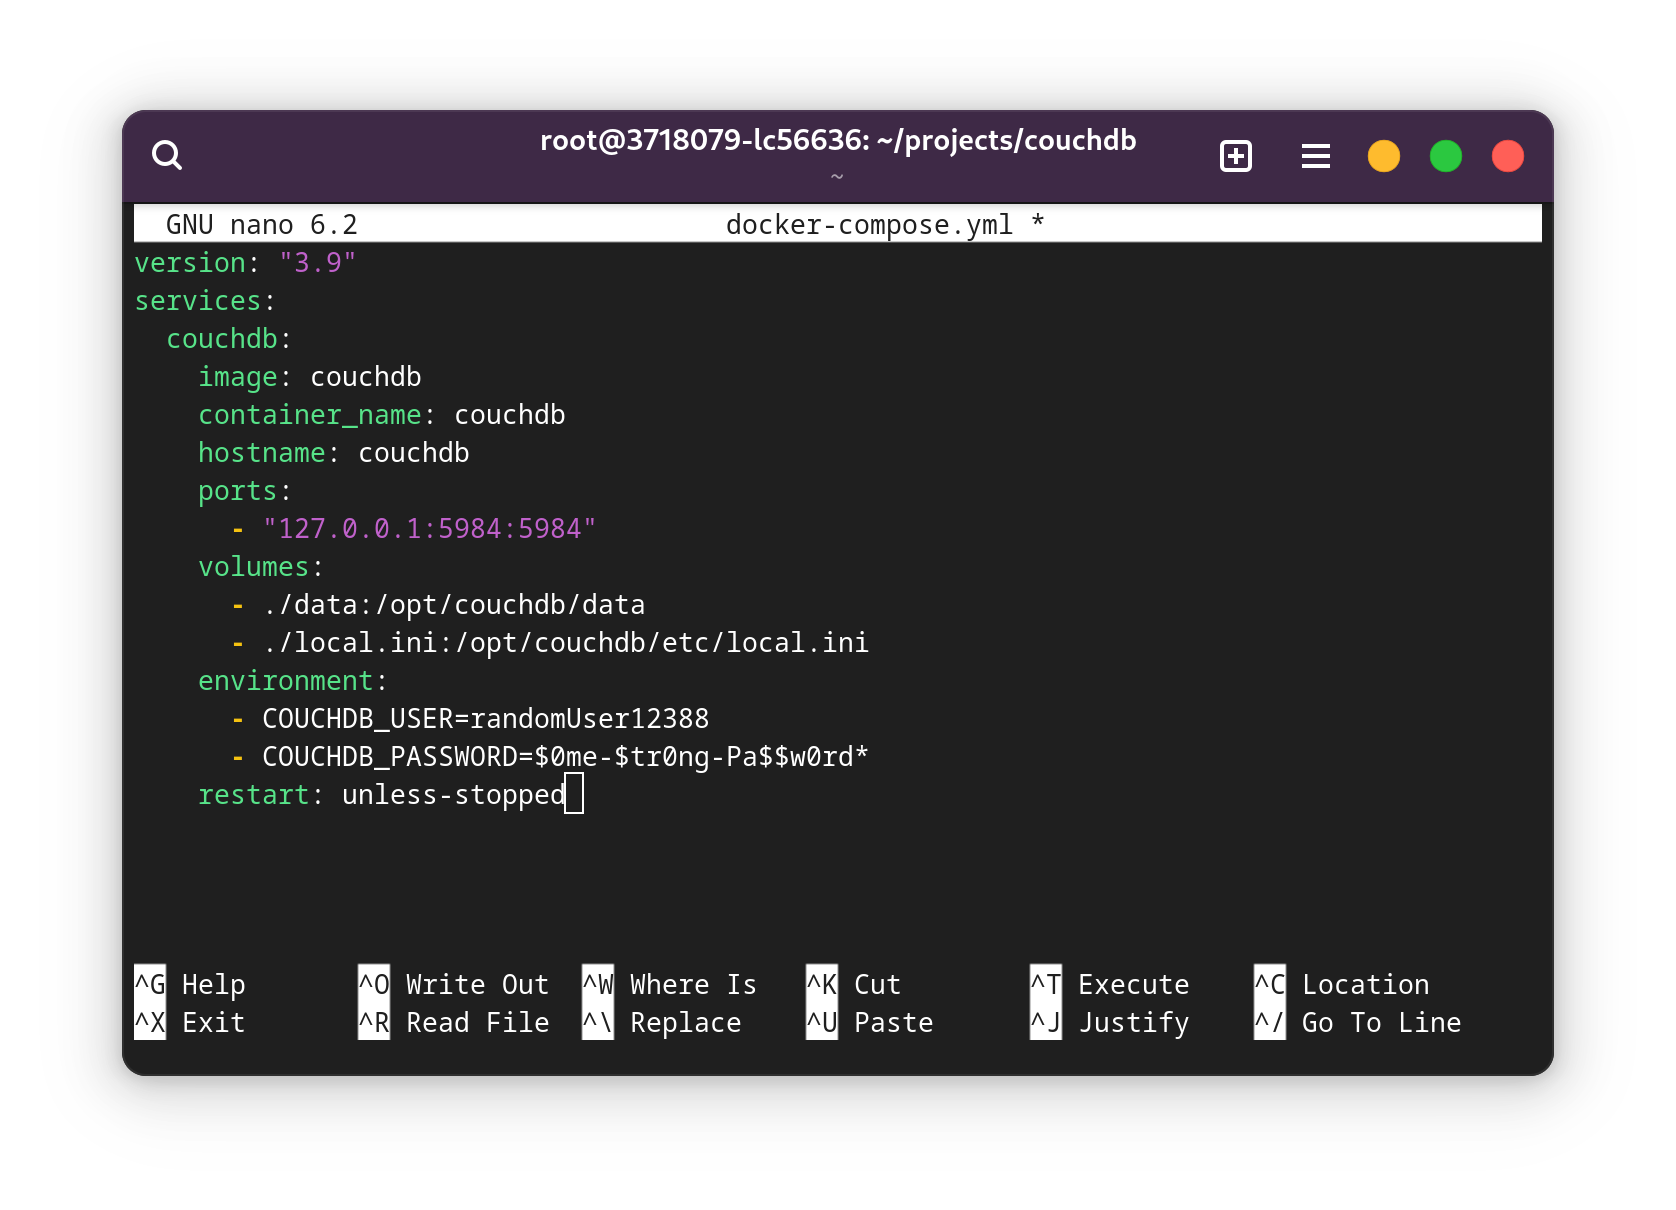Click the text cursor block after unless-stopped
Screen dimensions: 1676x1210
574,794
